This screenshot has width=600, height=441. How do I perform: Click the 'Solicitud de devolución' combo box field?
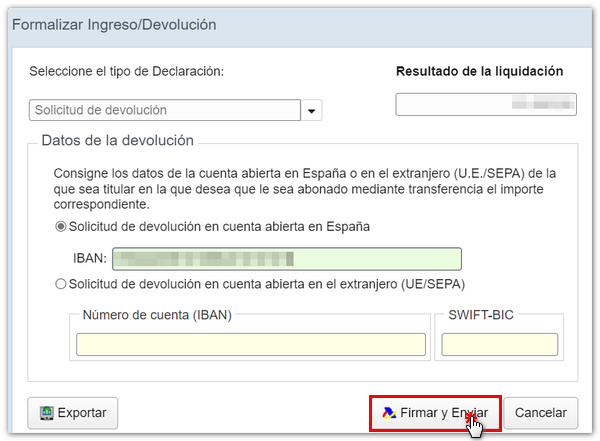[x=165, y=110]
